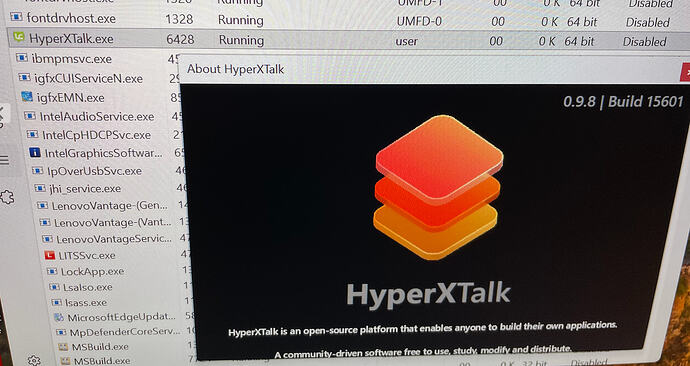690x366 pixels.
Task: Click PID 1328 in fontdrvhost.exe row
Action: [179, 19]
